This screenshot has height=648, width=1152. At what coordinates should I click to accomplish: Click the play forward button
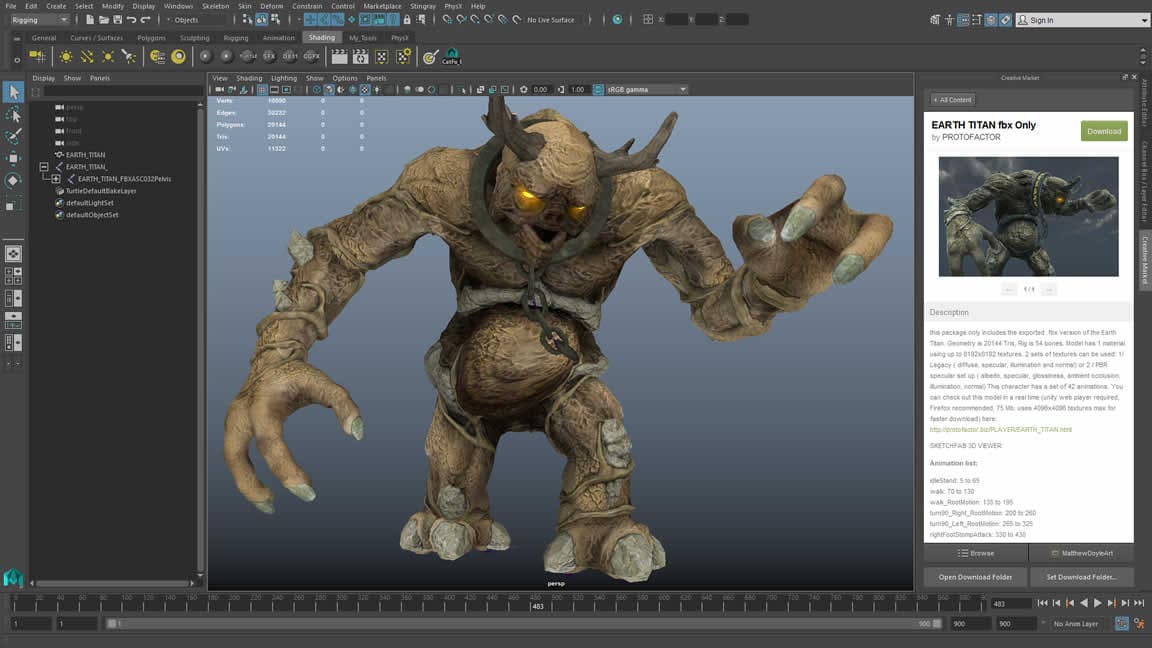click(1097, 603)
